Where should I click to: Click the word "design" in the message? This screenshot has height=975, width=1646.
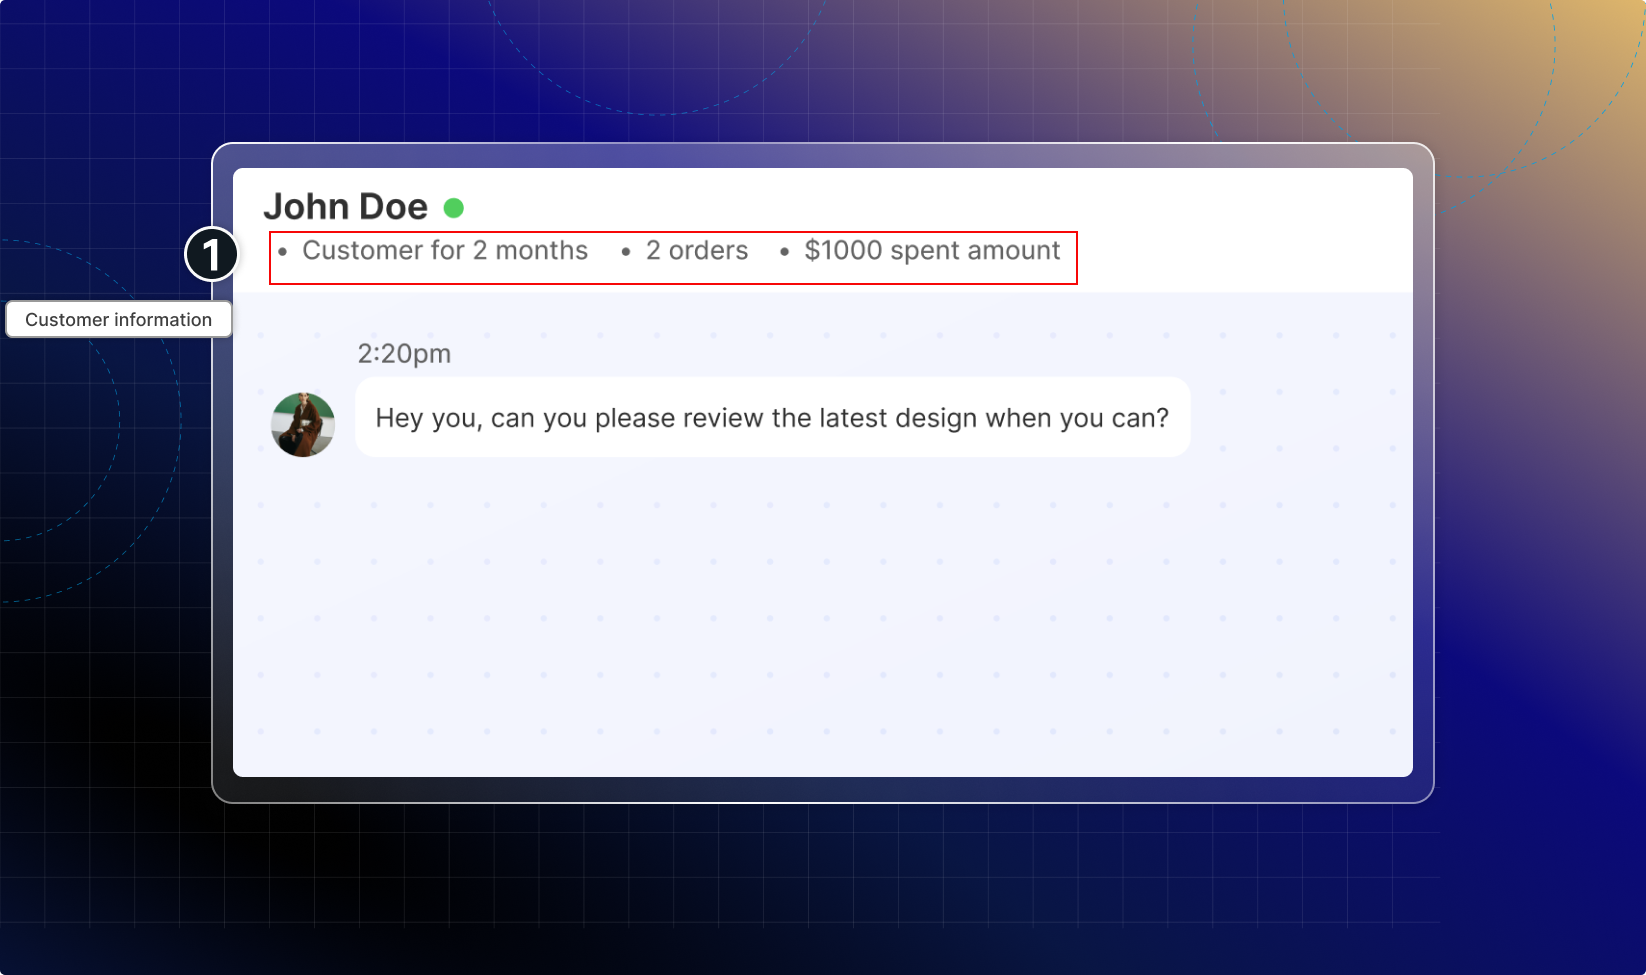coord(936,418)
